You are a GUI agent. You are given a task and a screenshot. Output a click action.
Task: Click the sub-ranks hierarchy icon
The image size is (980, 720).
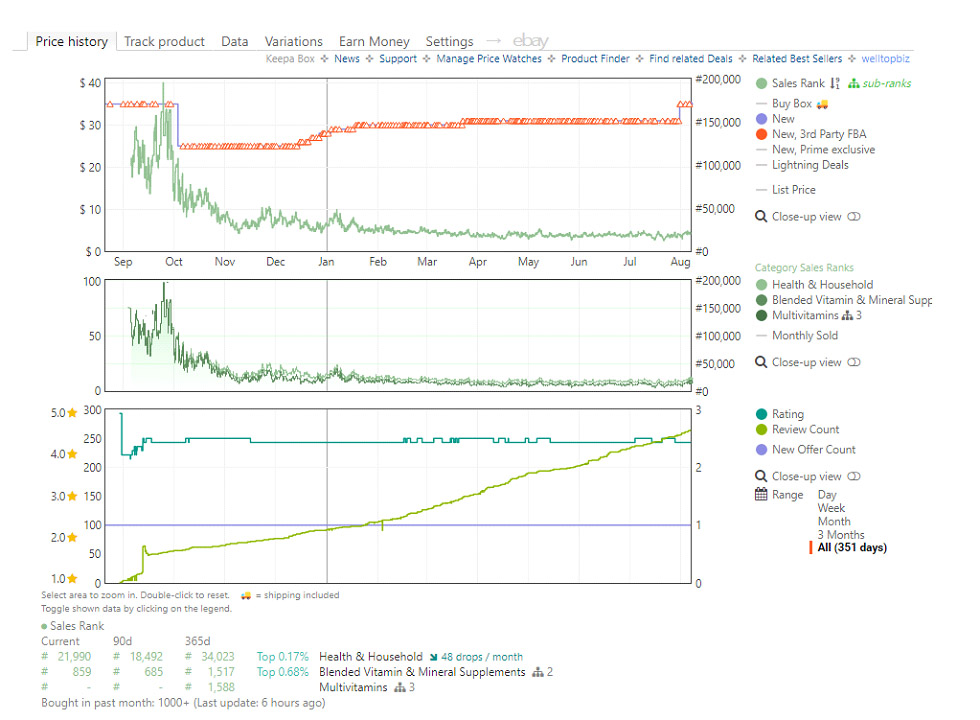(853, 84)
